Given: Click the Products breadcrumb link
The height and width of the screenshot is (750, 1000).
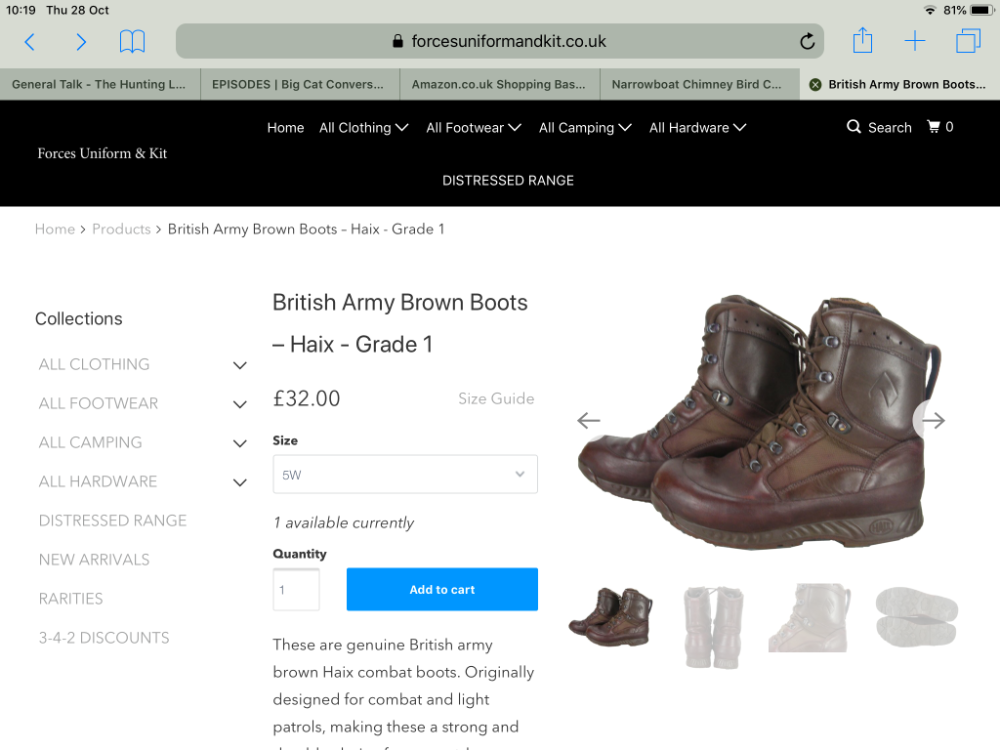Looking at the screenshot, I should pos(121,229).
